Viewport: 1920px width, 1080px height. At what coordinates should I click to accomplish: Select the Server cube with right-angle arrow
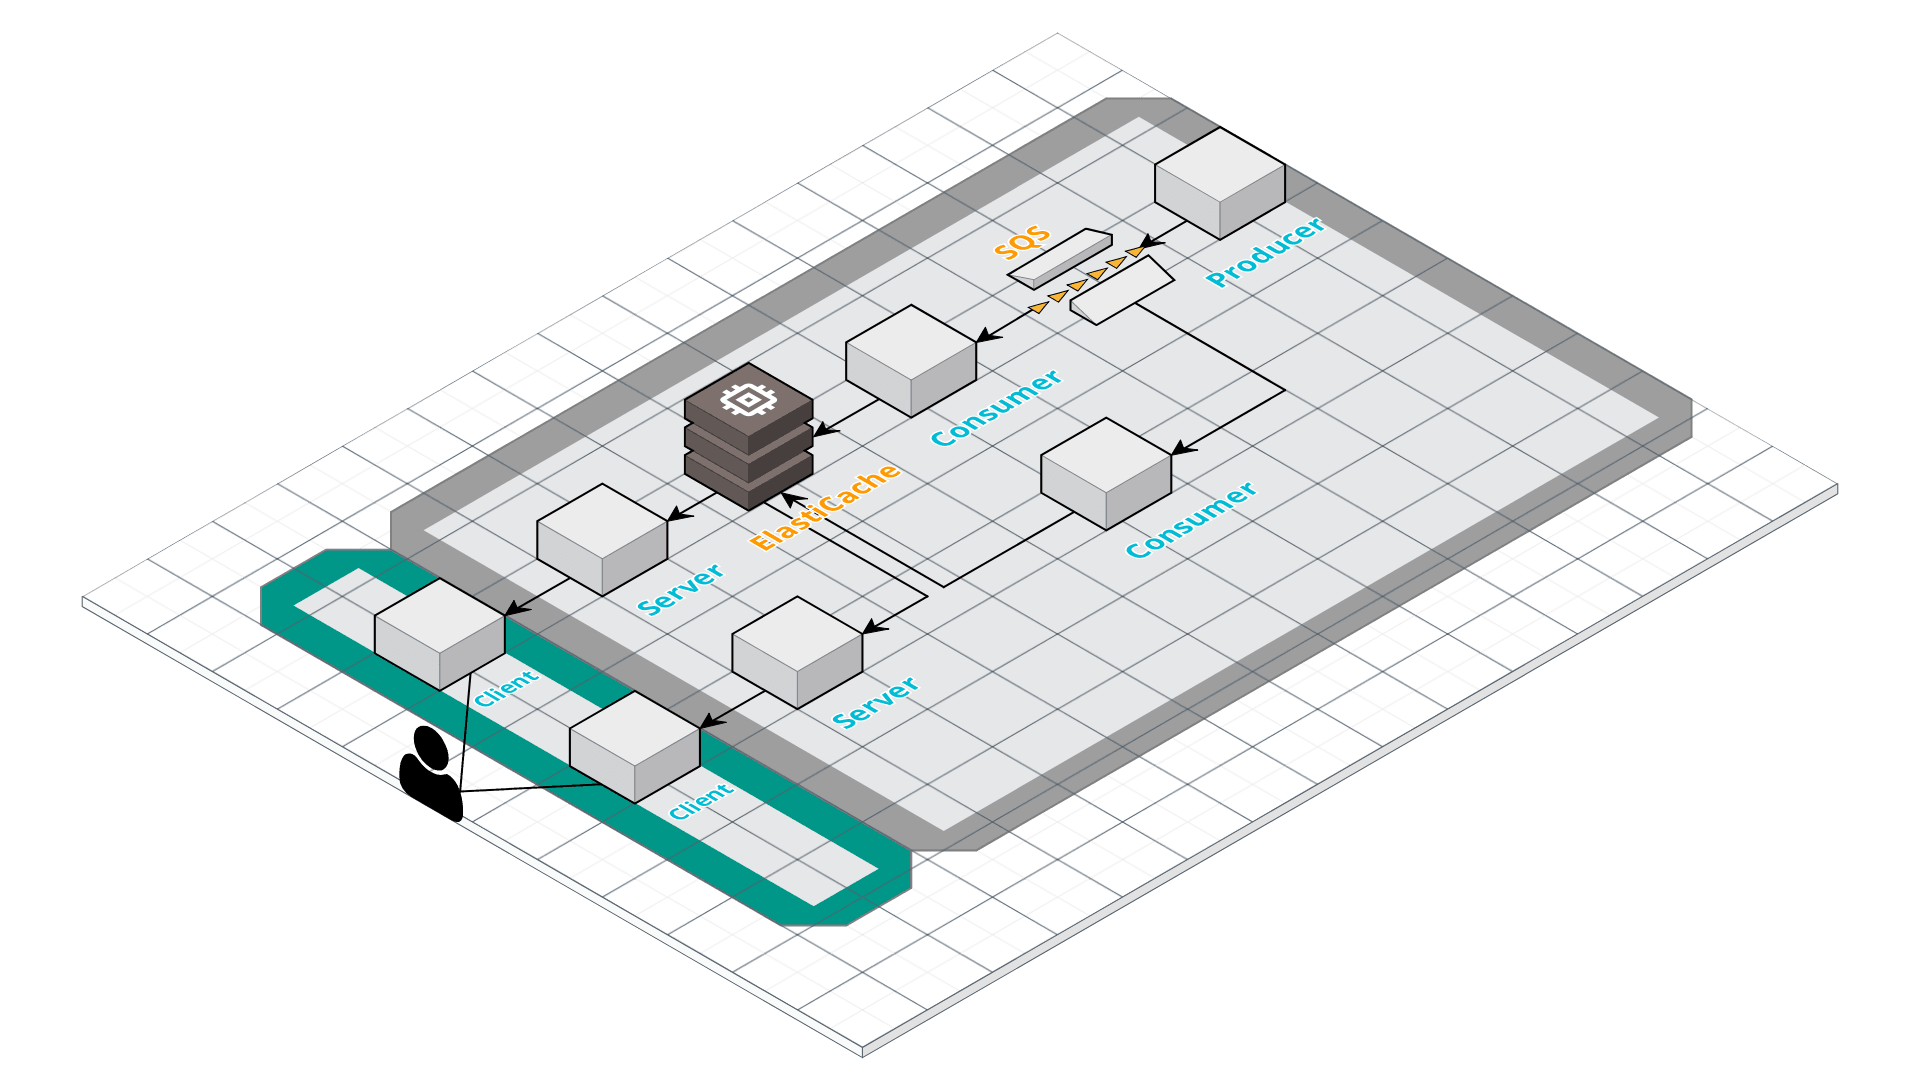pos(796,653)
